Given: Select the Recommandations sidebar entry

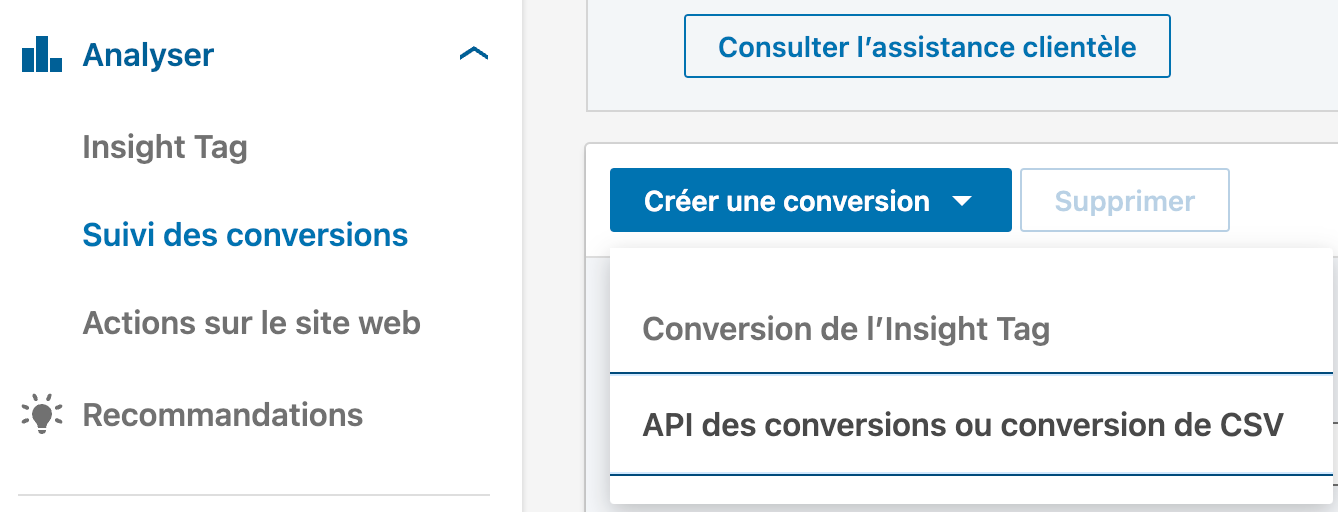Looking at the screenshot, I should (x=222, y=414).
